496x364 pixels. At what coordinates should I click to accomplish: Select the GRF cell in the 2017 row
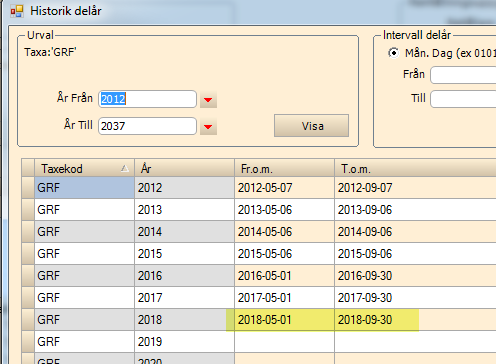coord(84,298)
